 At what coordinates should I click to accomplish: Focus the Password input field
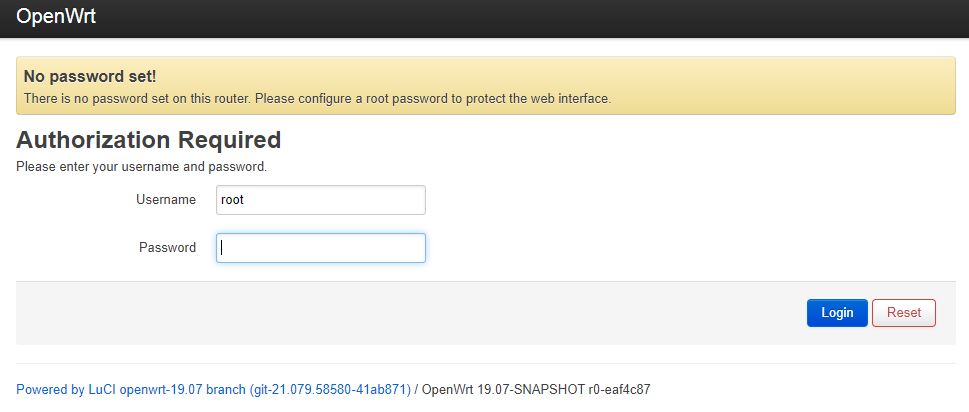click(x=321, y=248)
